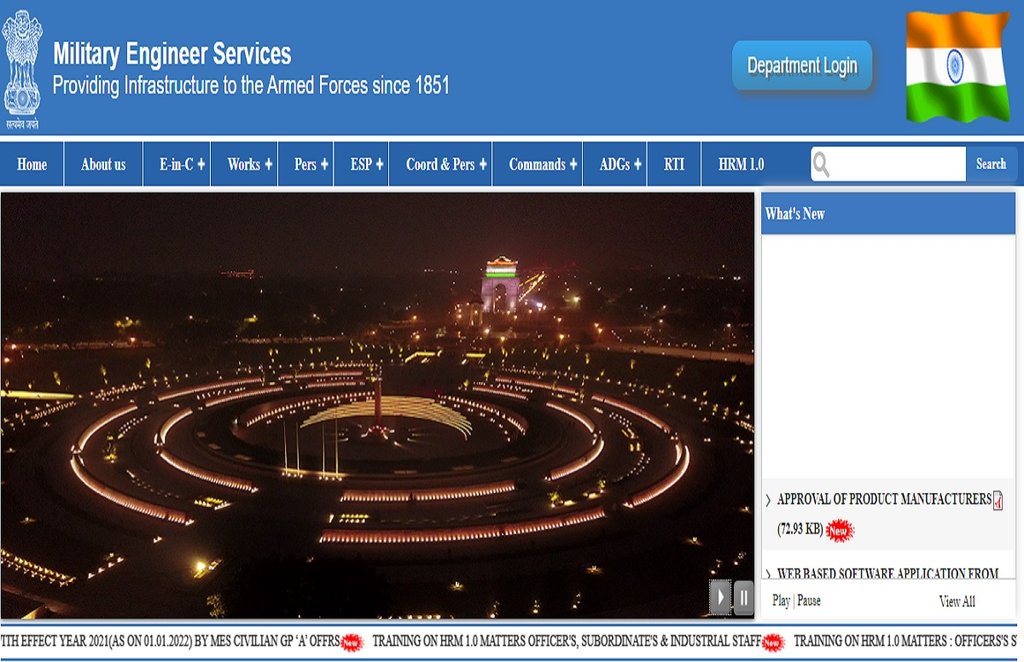
Task: Click the magnifier icon in search box
Action: point(822,165)
